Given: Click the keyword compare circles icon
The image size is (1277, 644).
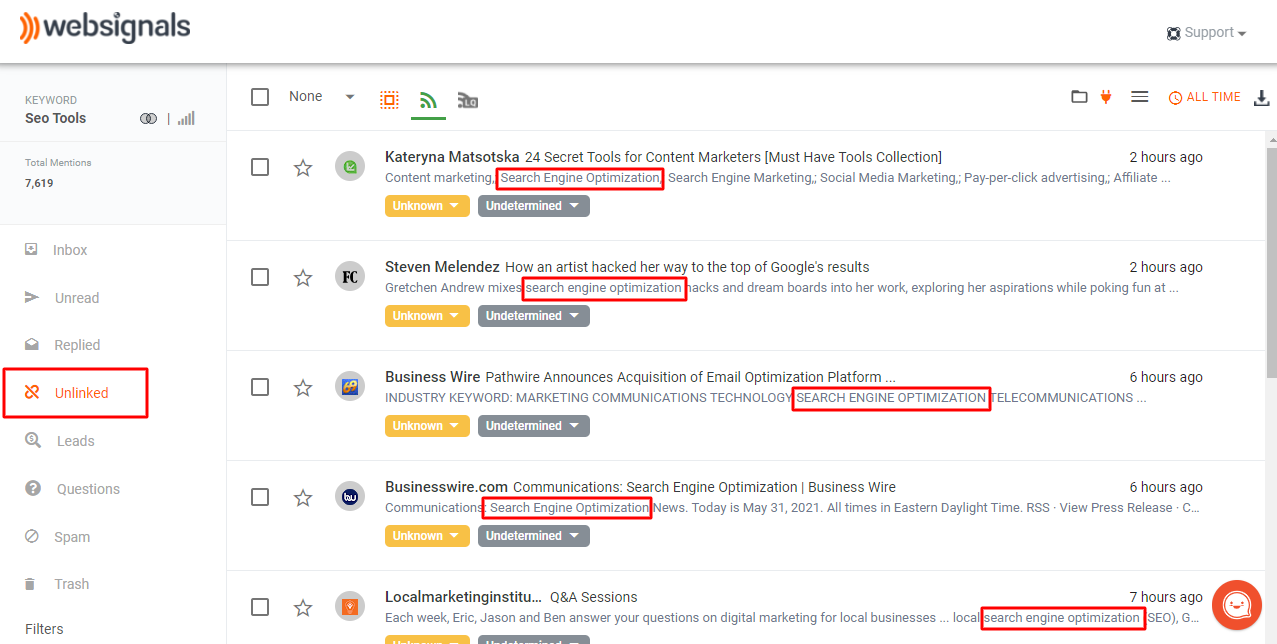Looking at the screenshot, I should click(148, 118).
